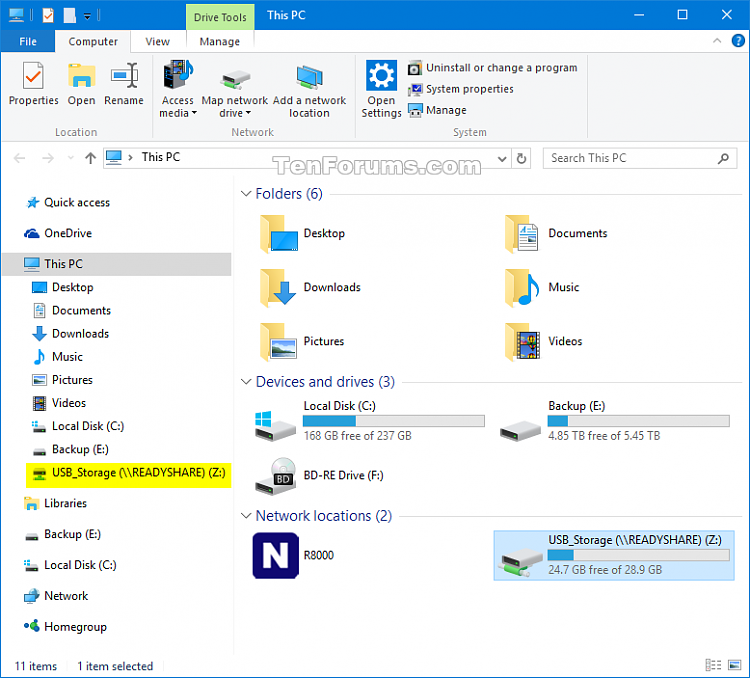Switch to Large icons view
This screenshot has width=750, height=678.
[x=734, y=665]
